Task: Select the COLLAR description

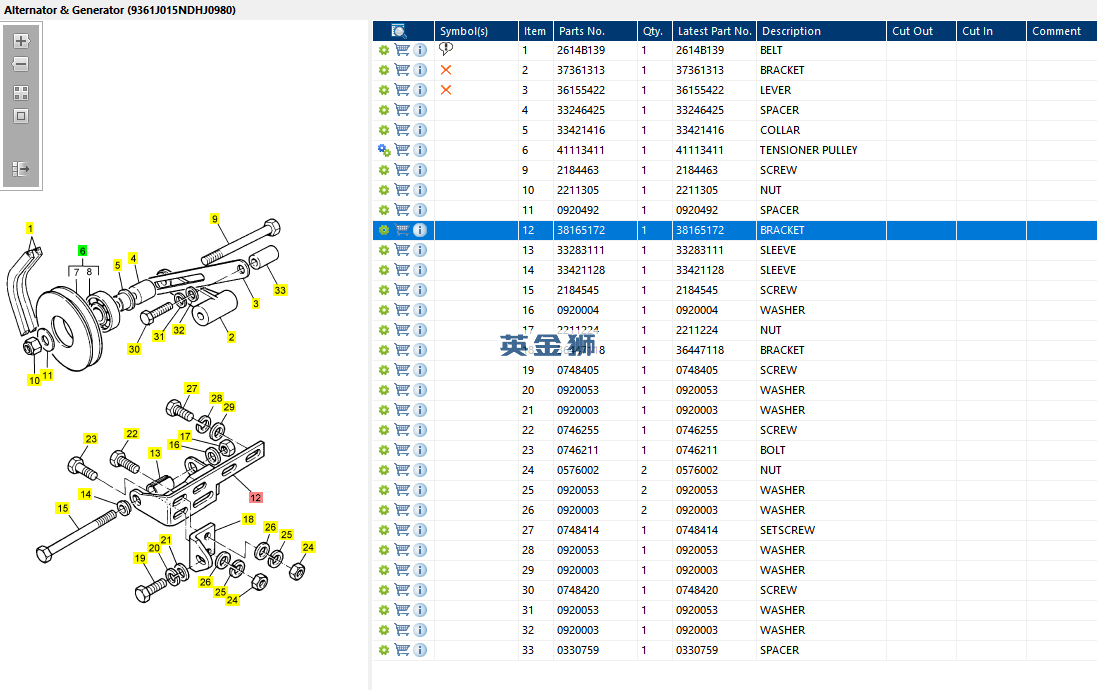Action: coord(780,130)
